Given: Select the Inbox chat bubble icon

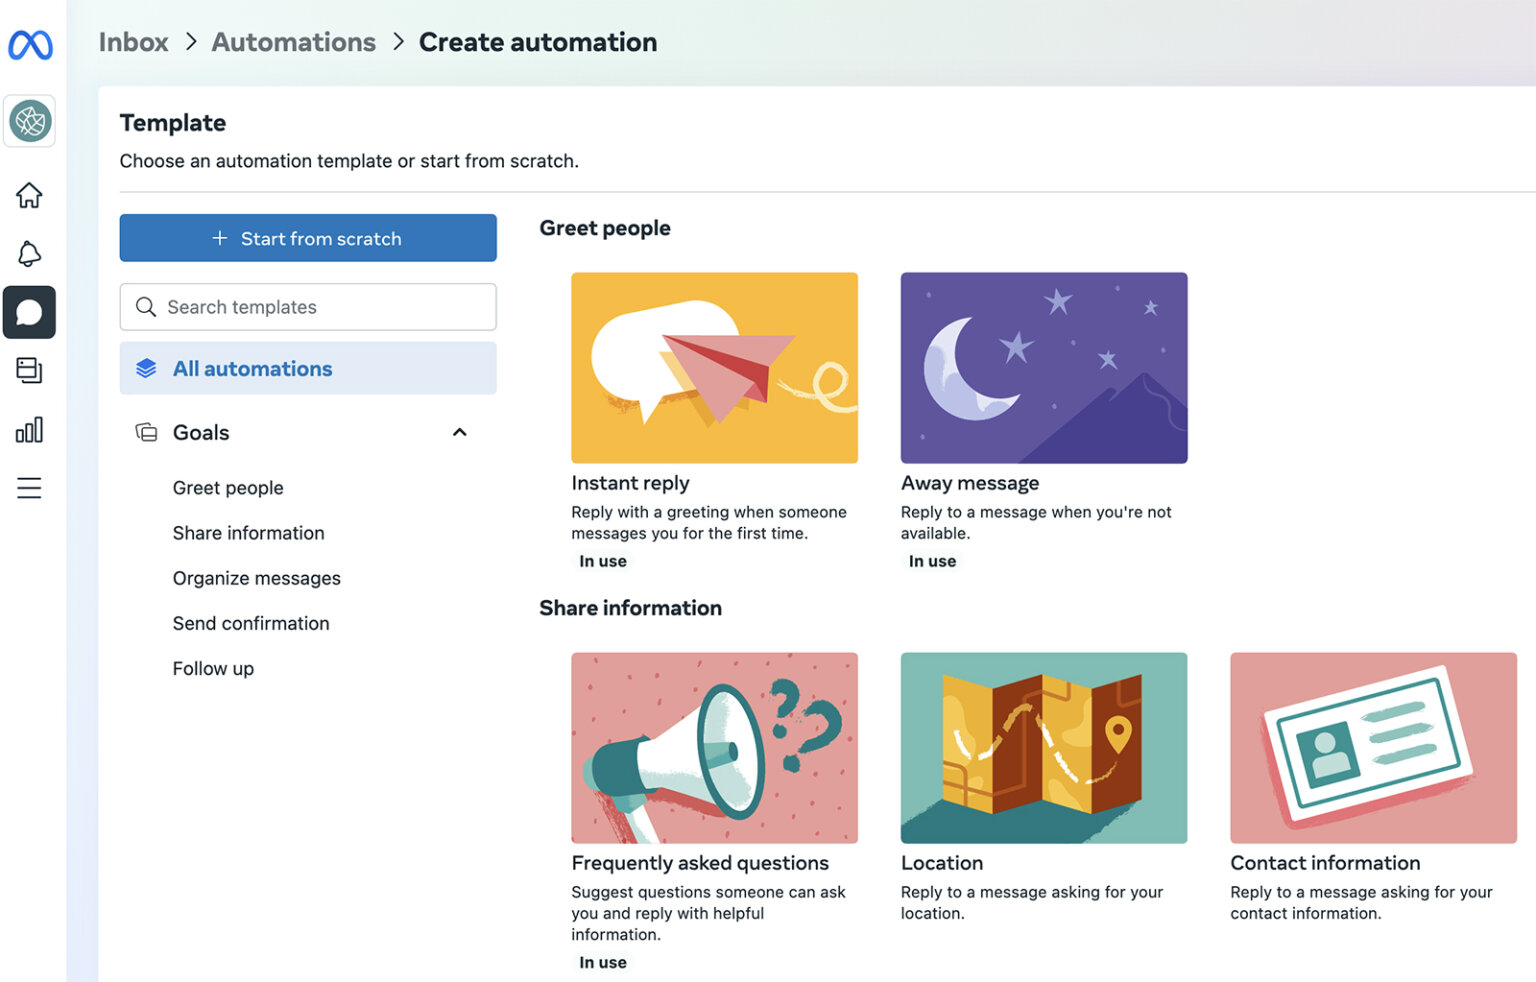Looking at the screenshot, I should click(x=29, y=312).
